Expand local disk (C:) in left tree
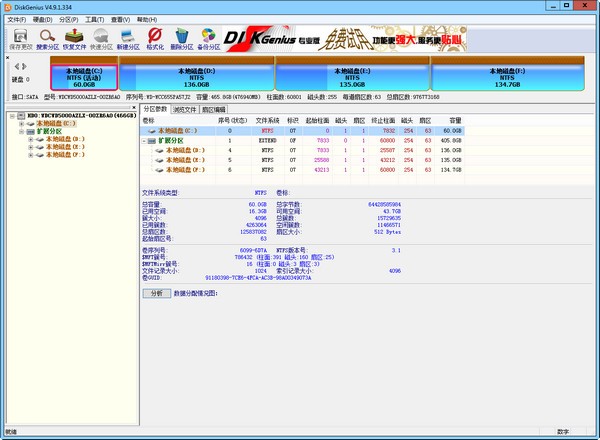The width and height of the screenshot is (600, 440). tap(20, 124)
